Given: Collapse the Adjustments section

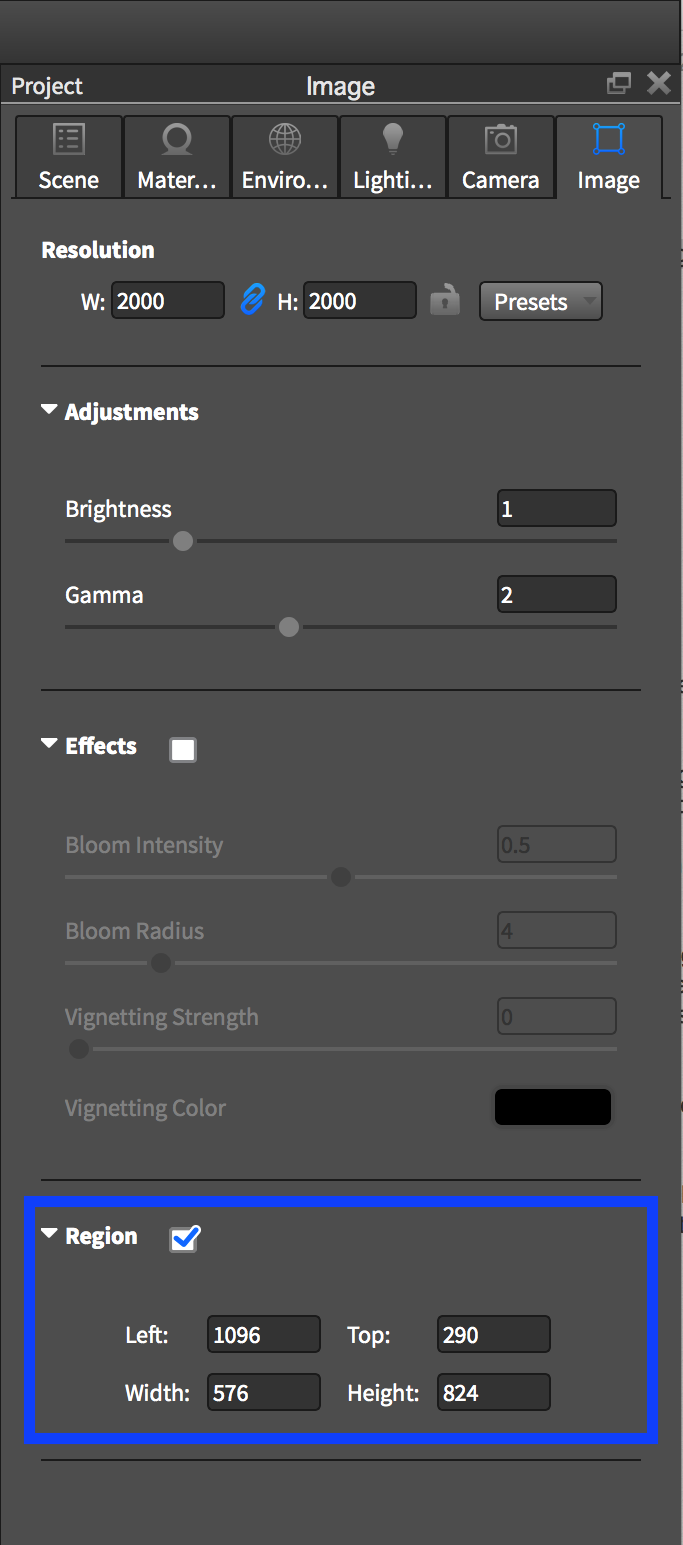Looking at the screenshot, I should coord(48,411).
